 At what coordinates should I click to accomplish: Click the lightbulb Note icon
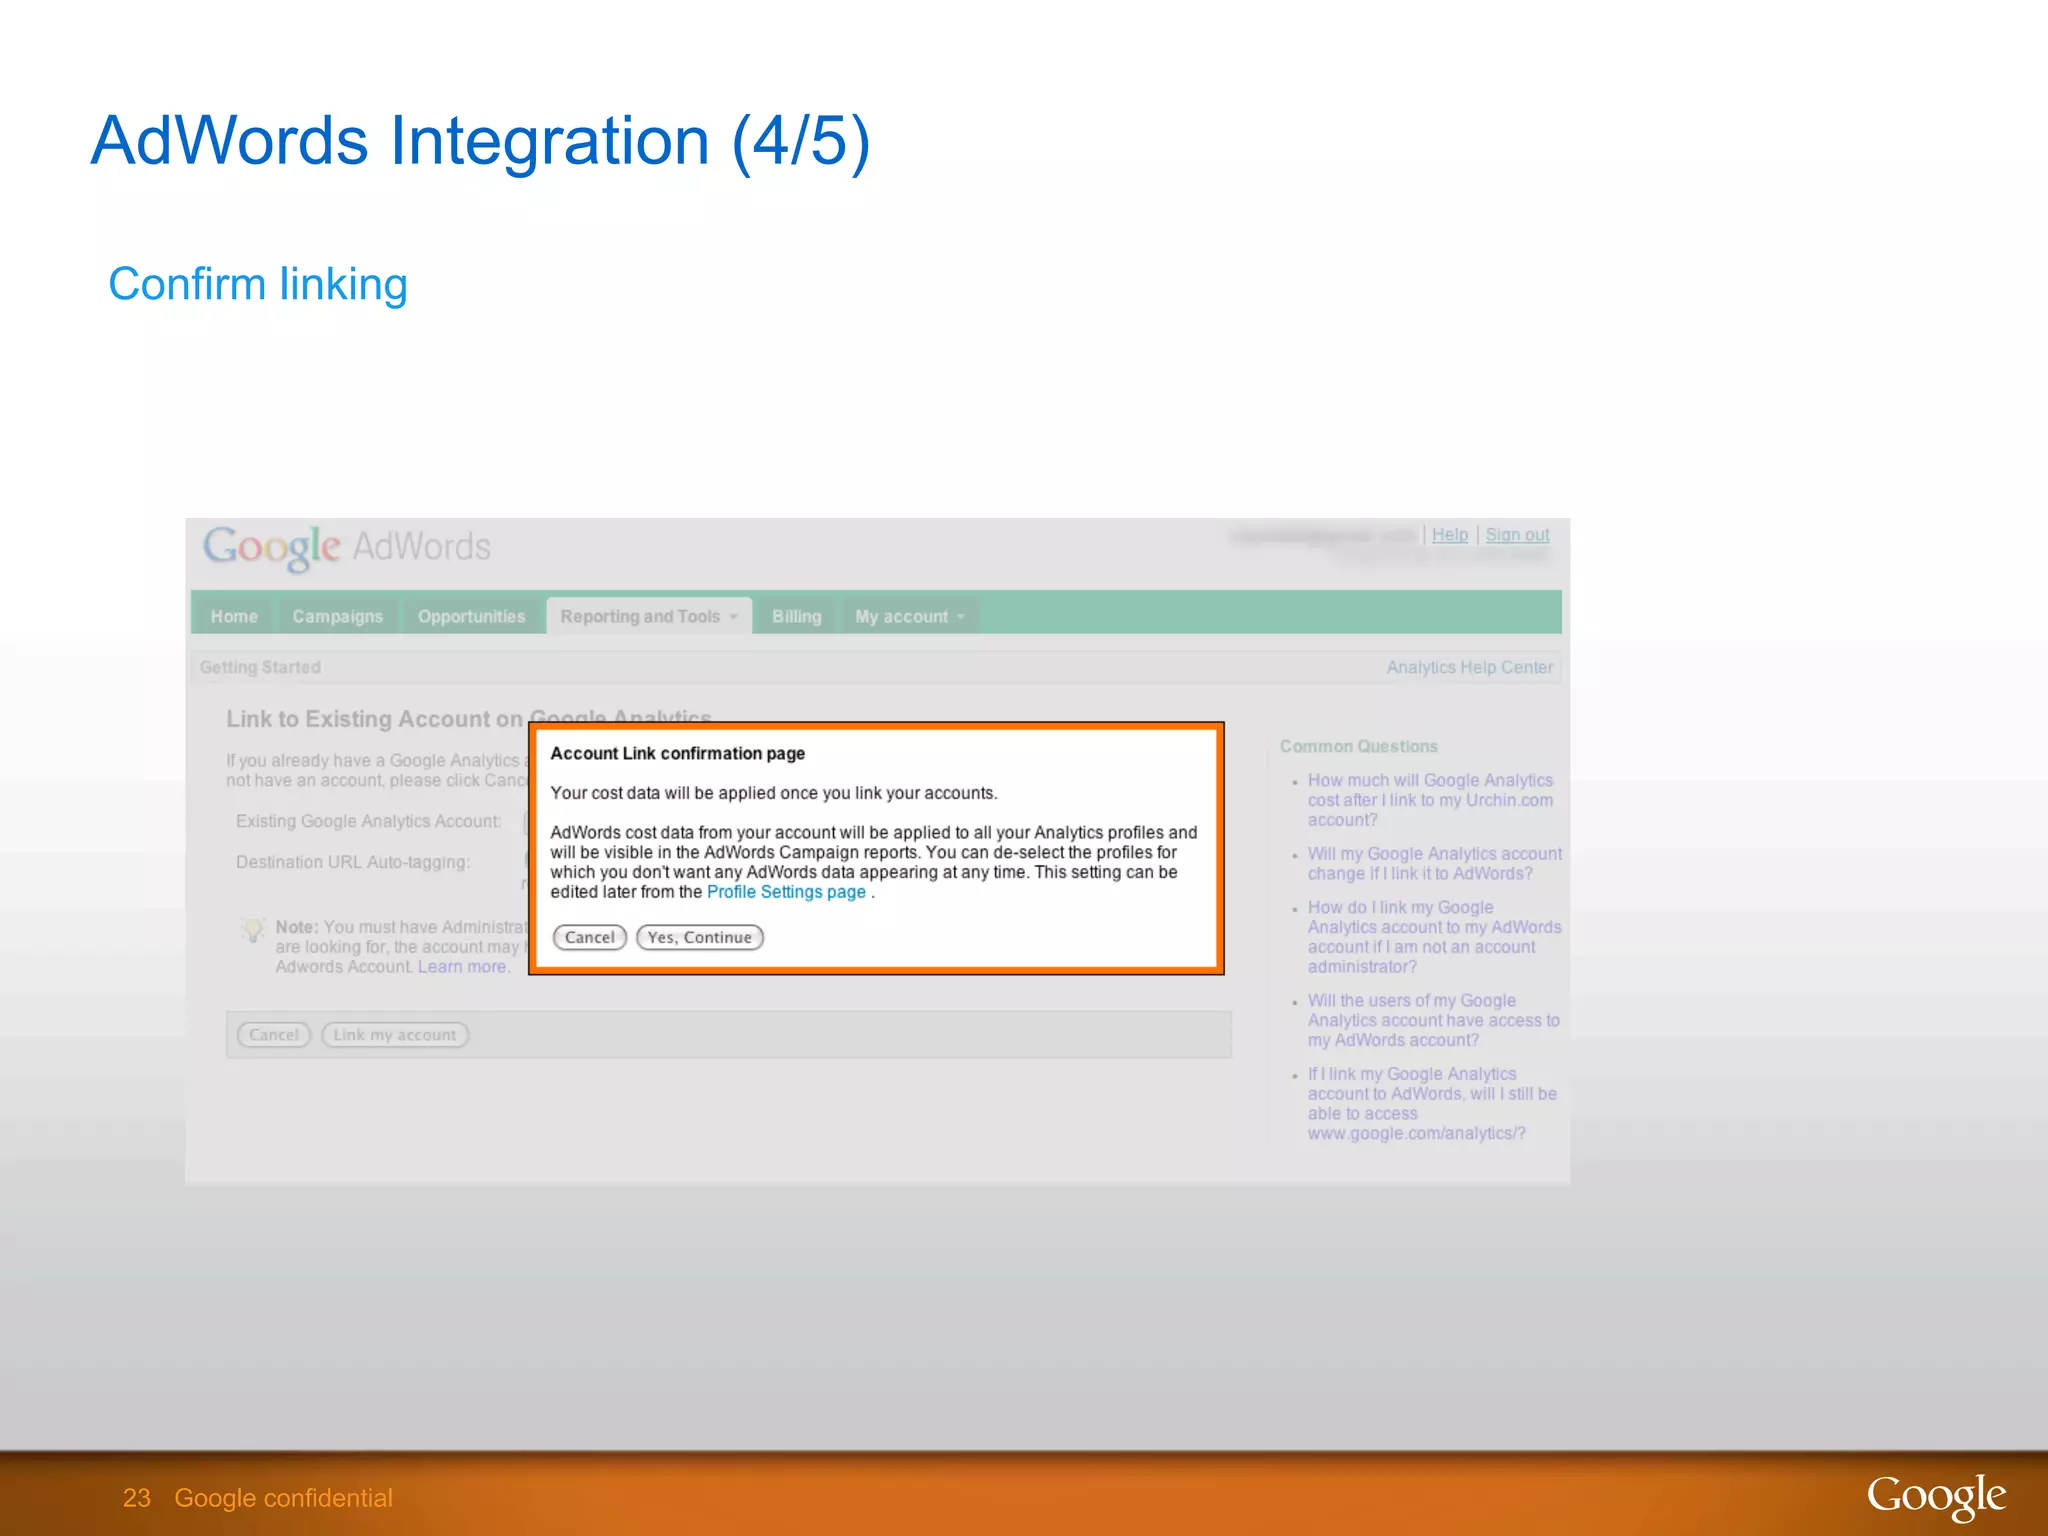click(253, 930)
